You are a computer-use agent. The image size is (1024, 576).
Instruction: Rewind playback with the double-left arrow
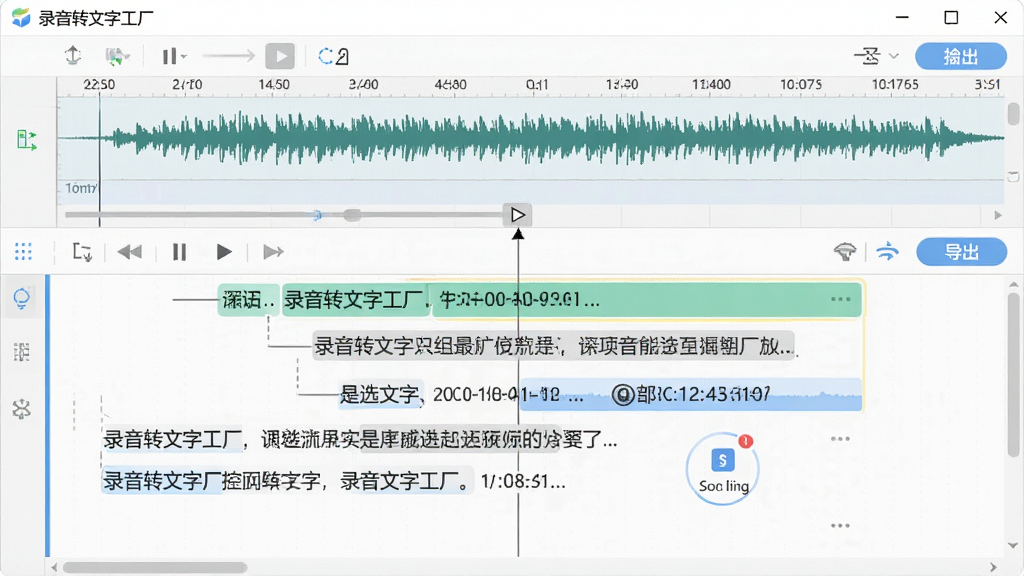click(130, 251)
